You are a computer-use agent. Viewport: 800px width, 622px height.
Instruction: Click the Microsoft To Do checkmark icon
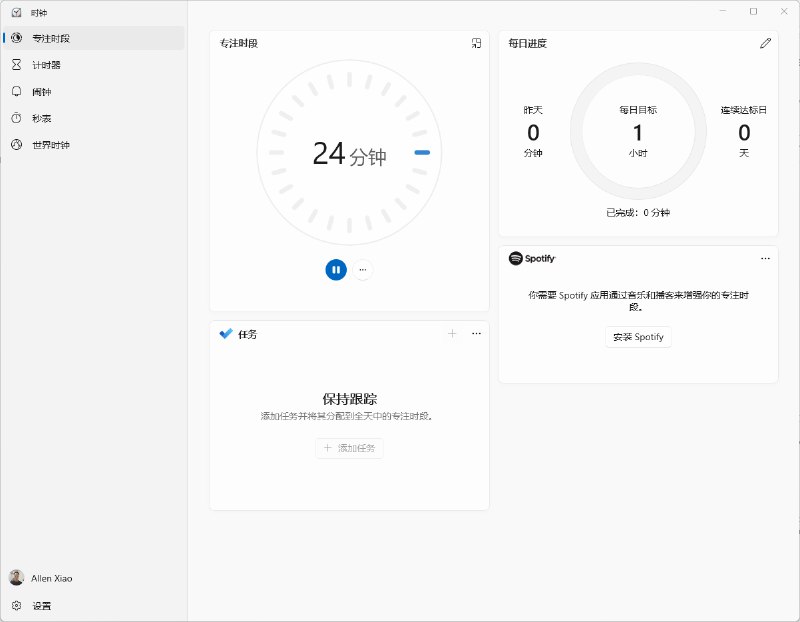point(226,334)
